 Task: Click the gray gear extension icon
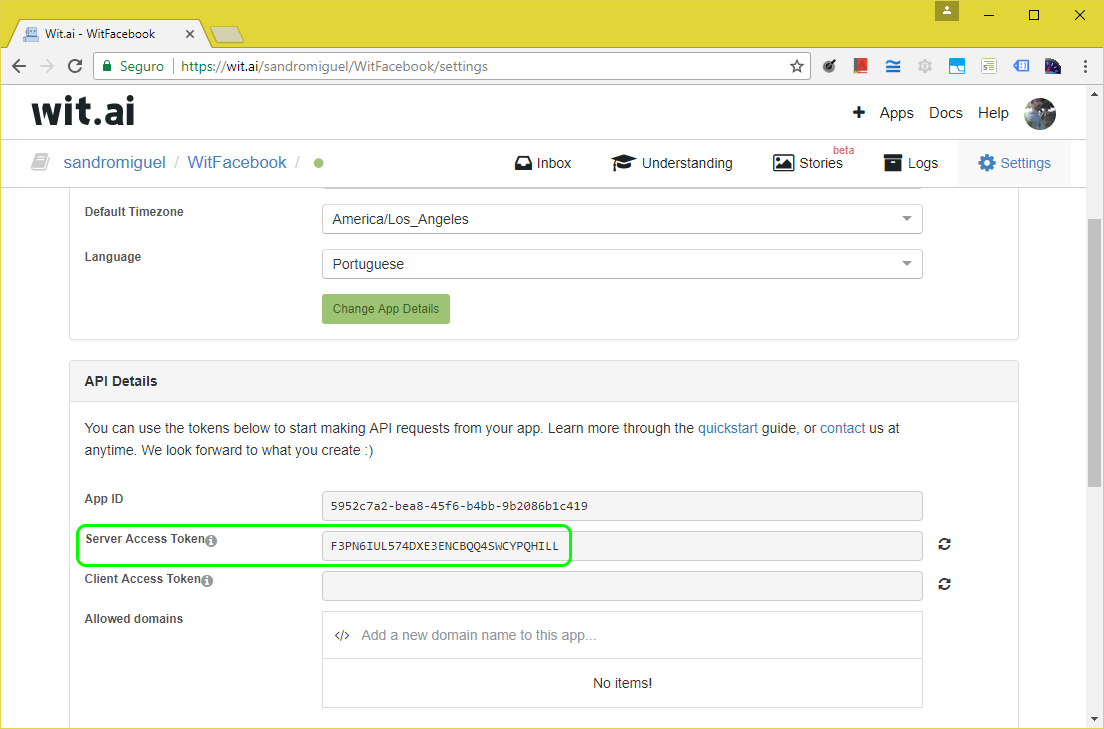[924, 66]
